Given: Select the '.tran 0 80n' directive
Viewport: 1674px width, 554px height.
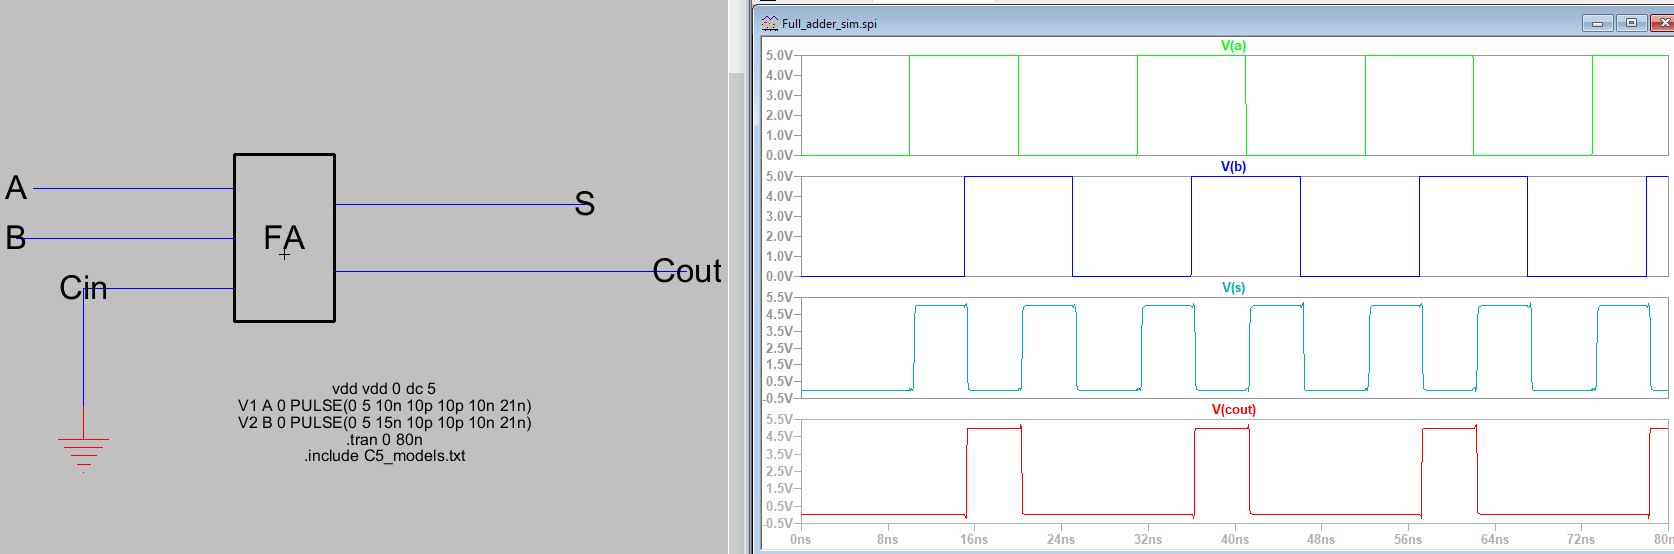Looking at the screenshot, I should (x=384, y=440).
